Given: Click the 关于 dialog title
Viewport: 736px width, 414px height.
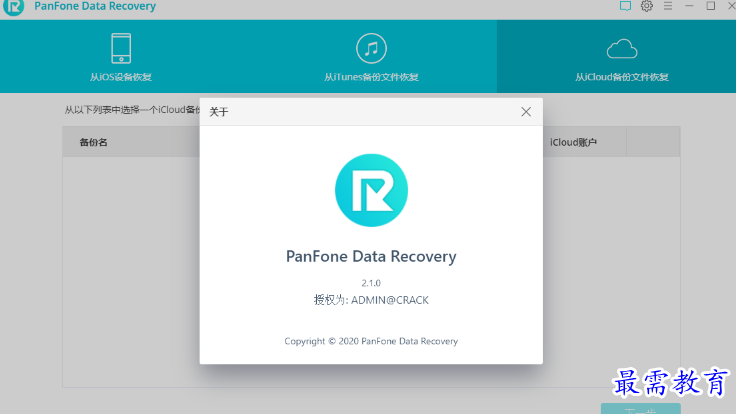Looking at the screenshot, I should 219,112.
